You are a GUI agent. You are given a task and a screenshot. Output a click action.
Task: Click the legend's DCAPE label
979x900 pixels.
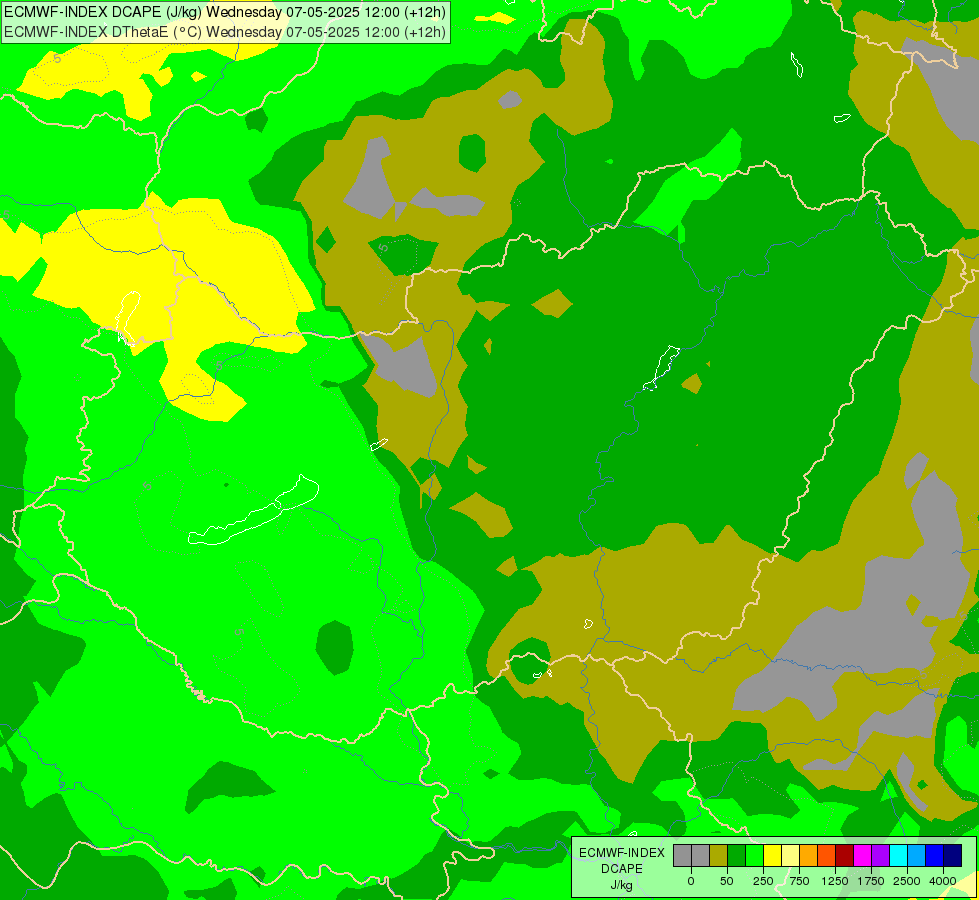622,869
